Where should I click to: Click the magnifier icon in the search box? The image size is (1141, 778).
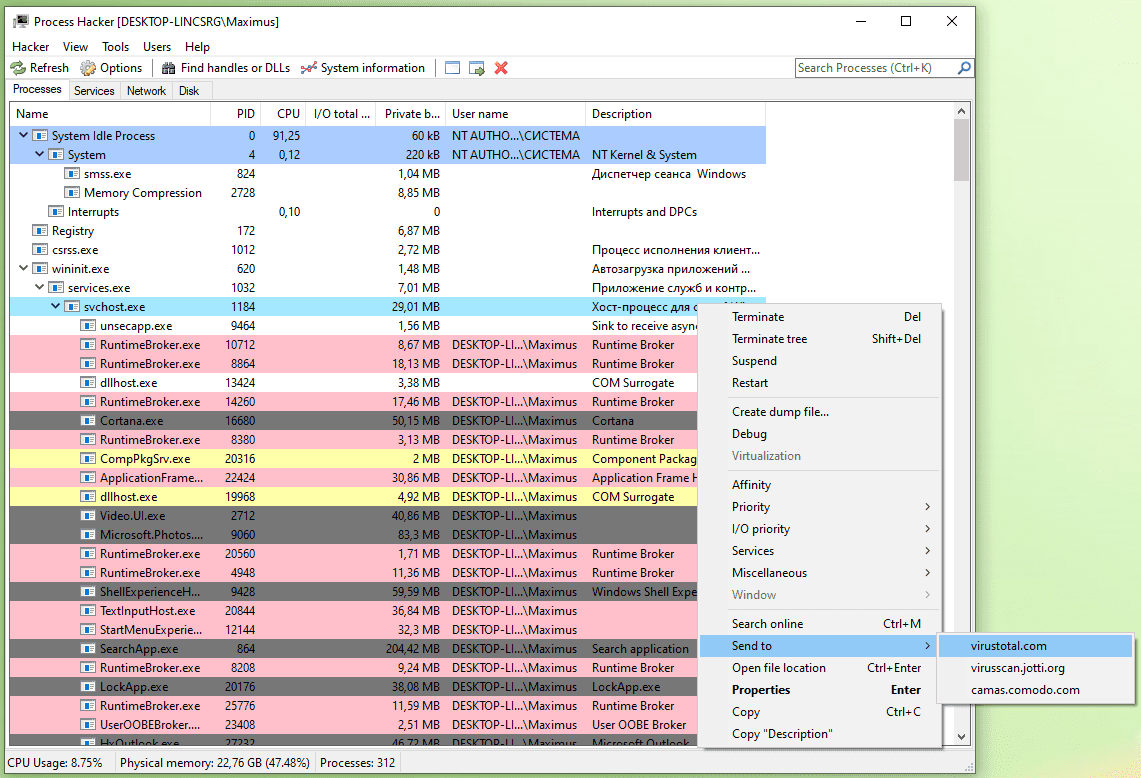[964, 68]
